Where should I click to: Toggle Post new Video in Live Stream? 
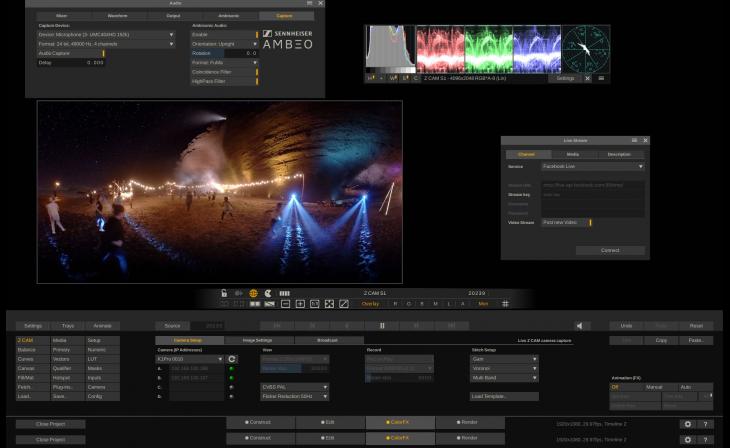pos(567,223)
